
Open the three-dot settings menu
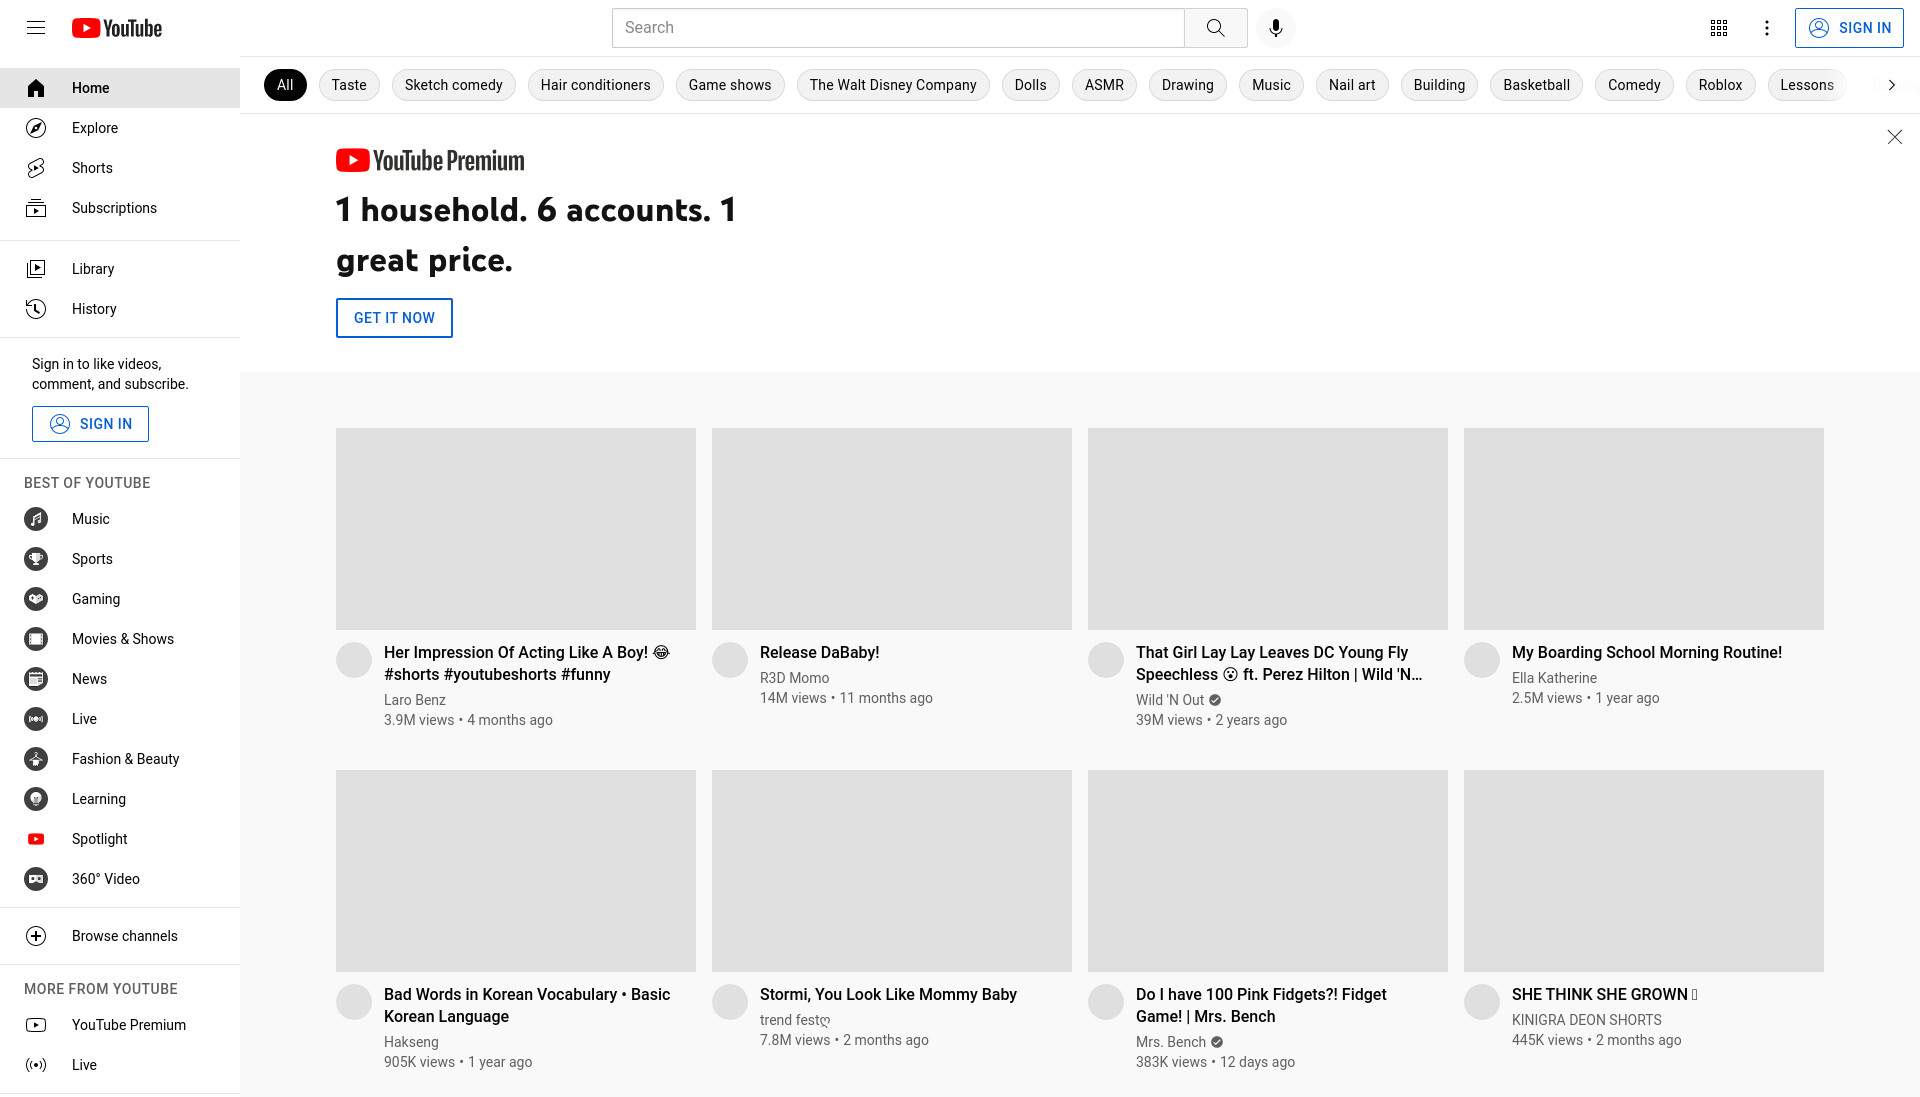1766,28
